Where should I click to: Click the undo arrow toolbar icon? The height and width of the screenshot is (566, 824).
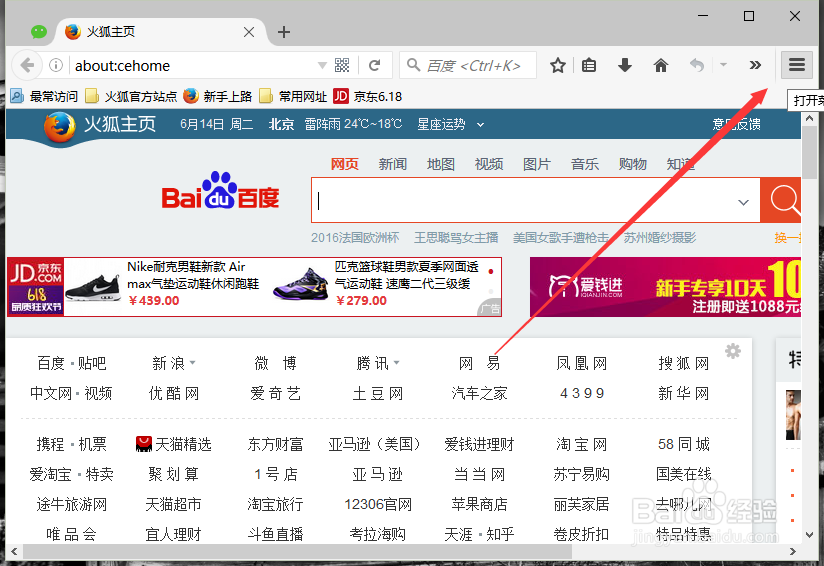coord(697,65)
